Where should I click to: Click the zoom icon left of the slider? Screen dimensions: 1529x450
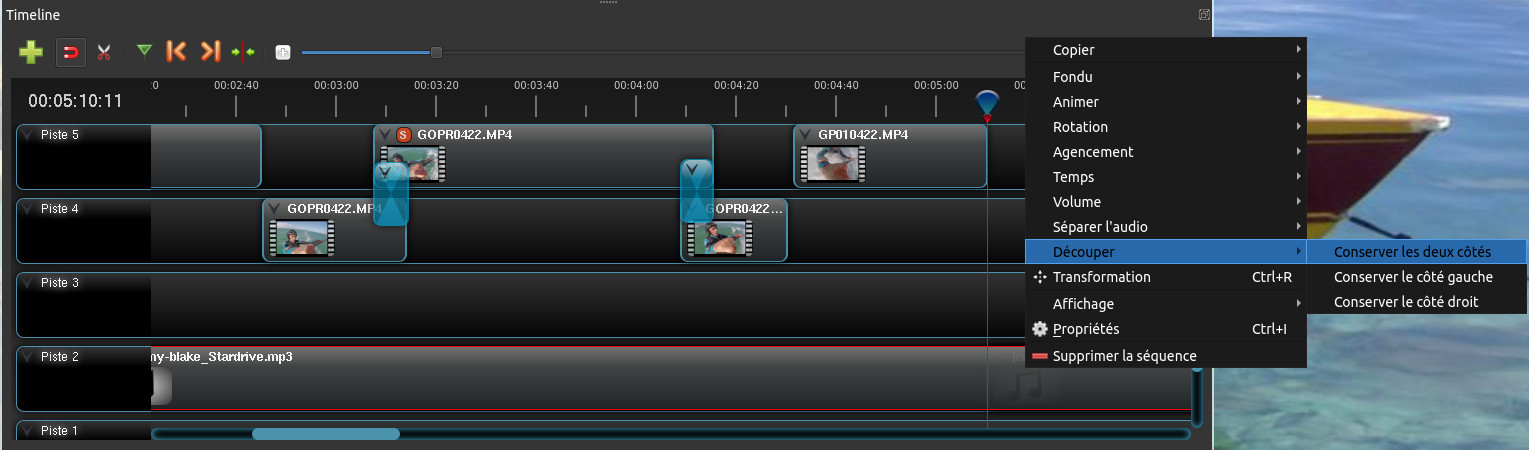coord(282,52)
